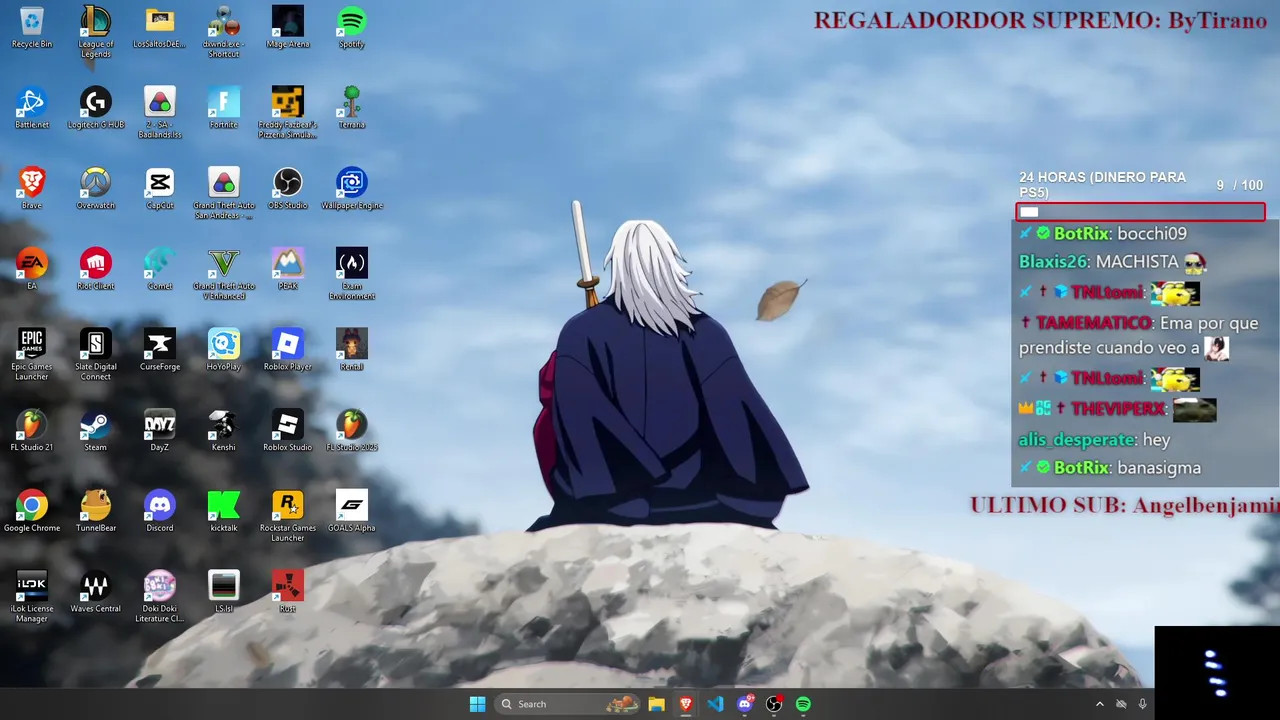The height and width of the screenshot is (720, 1280).
Task: Click the 24 HORAS goal progress bar
Action: 1141,212
